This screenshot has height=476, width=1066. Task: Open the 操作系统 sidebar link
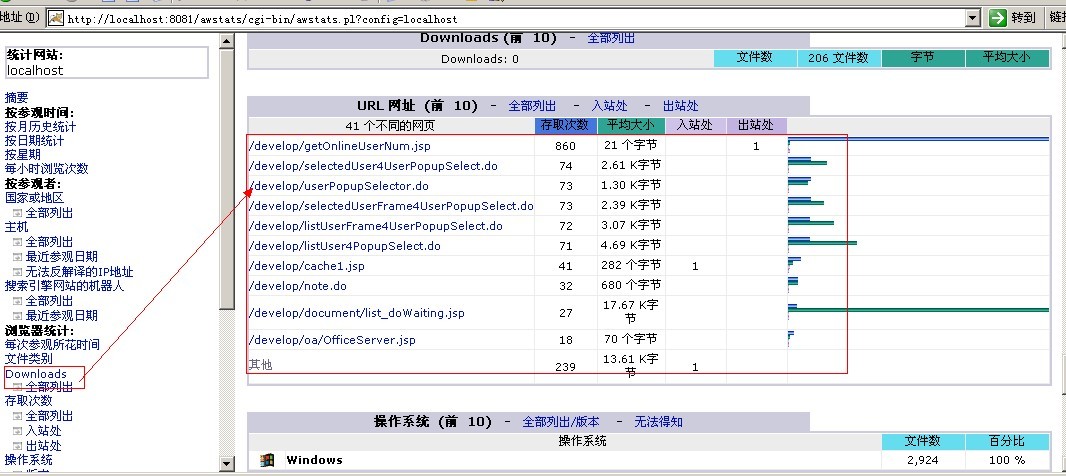coord(29,460)
